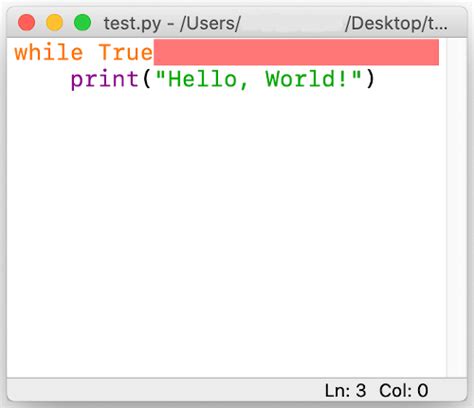This screenshot has width=474, height=408.
Task: Click the 'True' keyword in line one
Action: click(126, 52)
